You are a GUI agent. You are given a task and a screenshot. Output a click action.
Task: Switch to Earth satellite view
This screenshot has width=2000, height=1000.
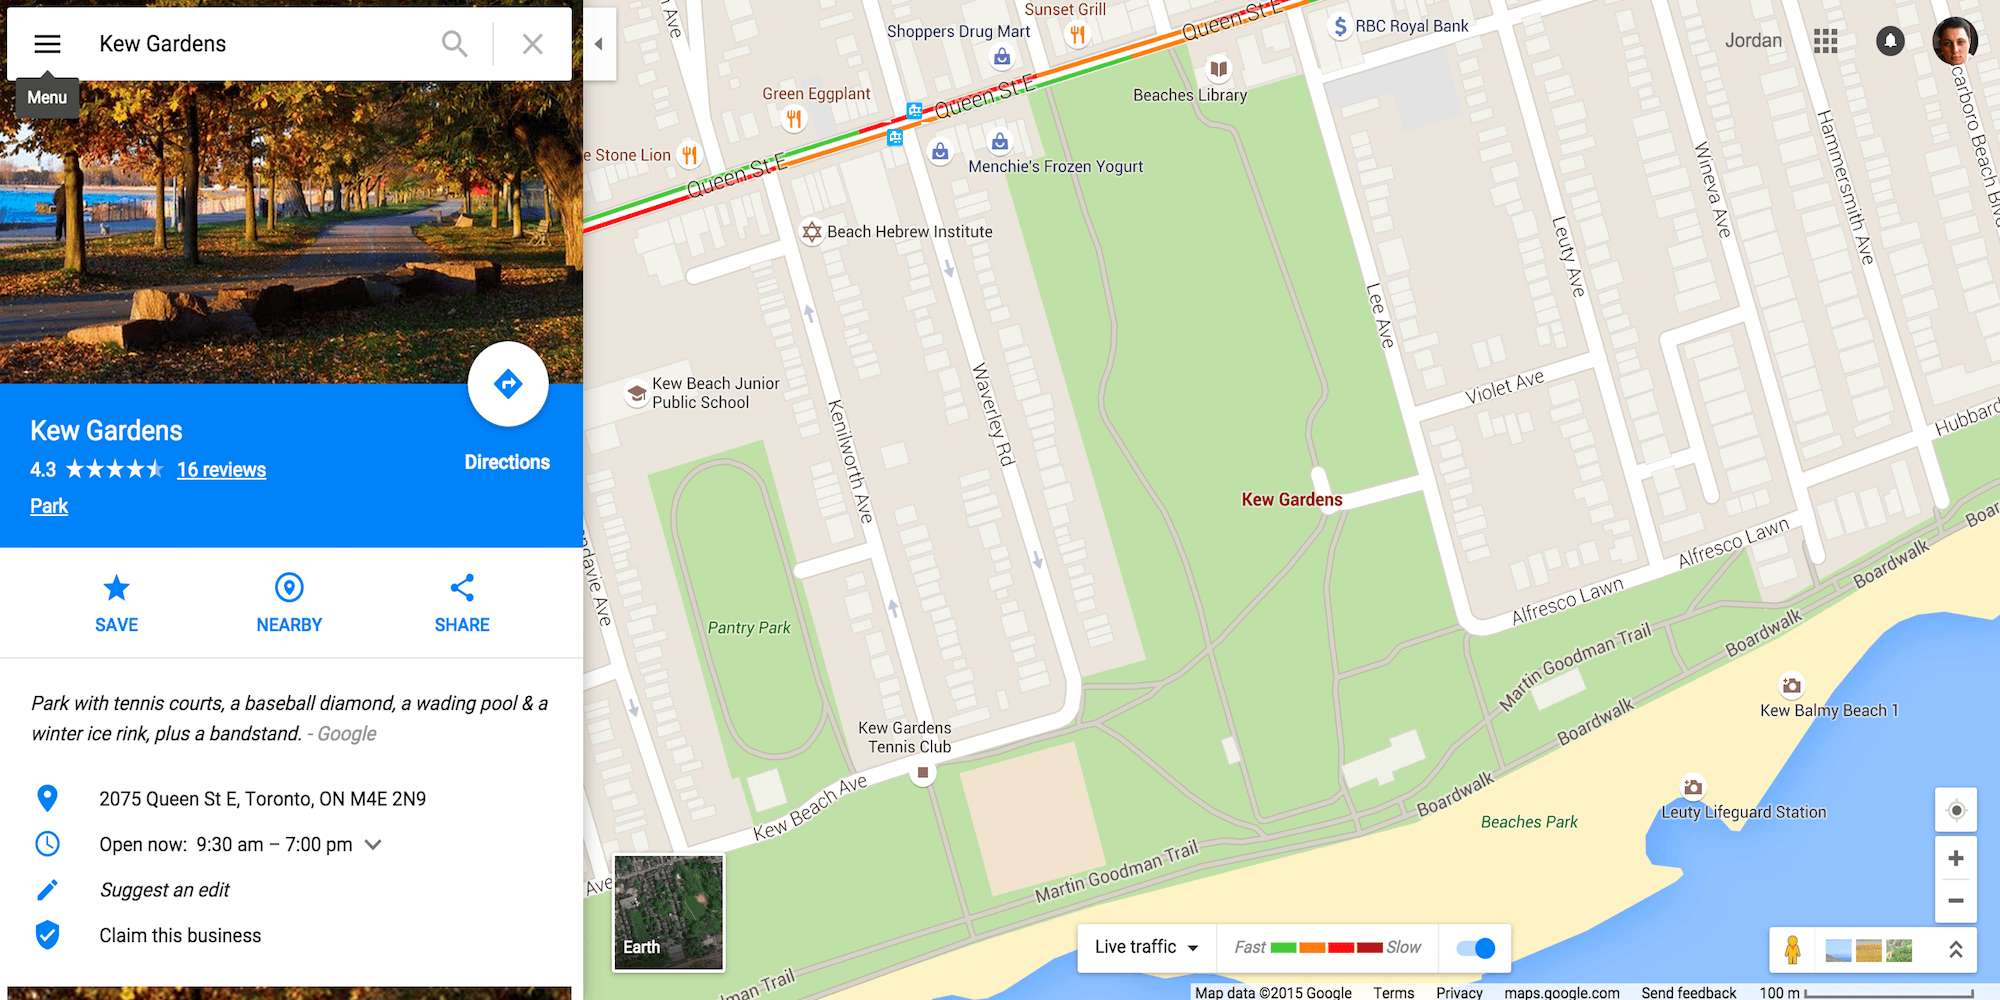[668, 912]
